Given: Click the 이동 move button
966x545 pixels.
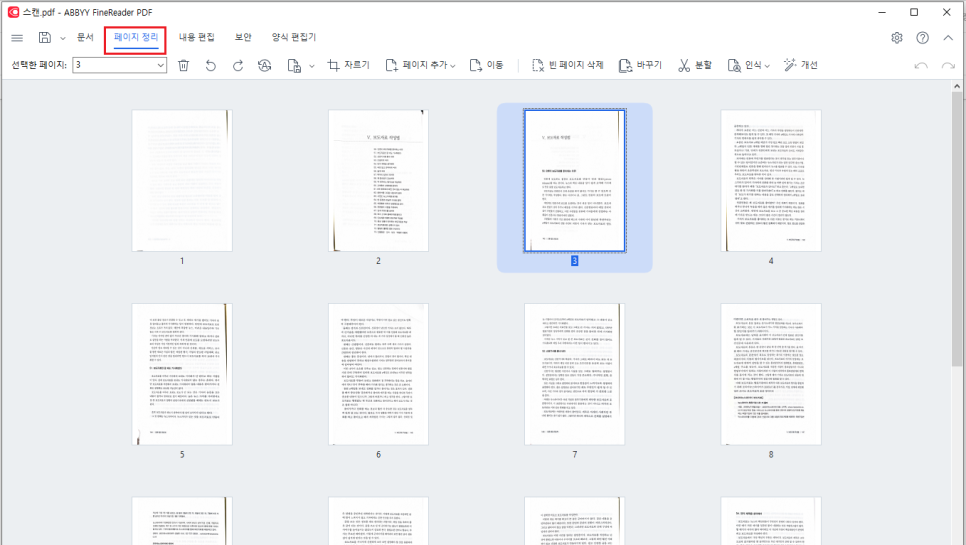Looking at the screenshot, I should tap(486, 65).
